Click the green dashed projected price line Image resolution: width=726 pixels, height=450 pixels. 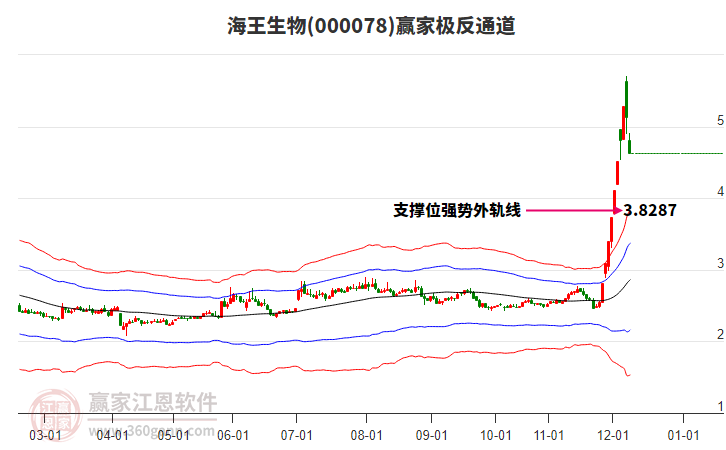(677, 153)
